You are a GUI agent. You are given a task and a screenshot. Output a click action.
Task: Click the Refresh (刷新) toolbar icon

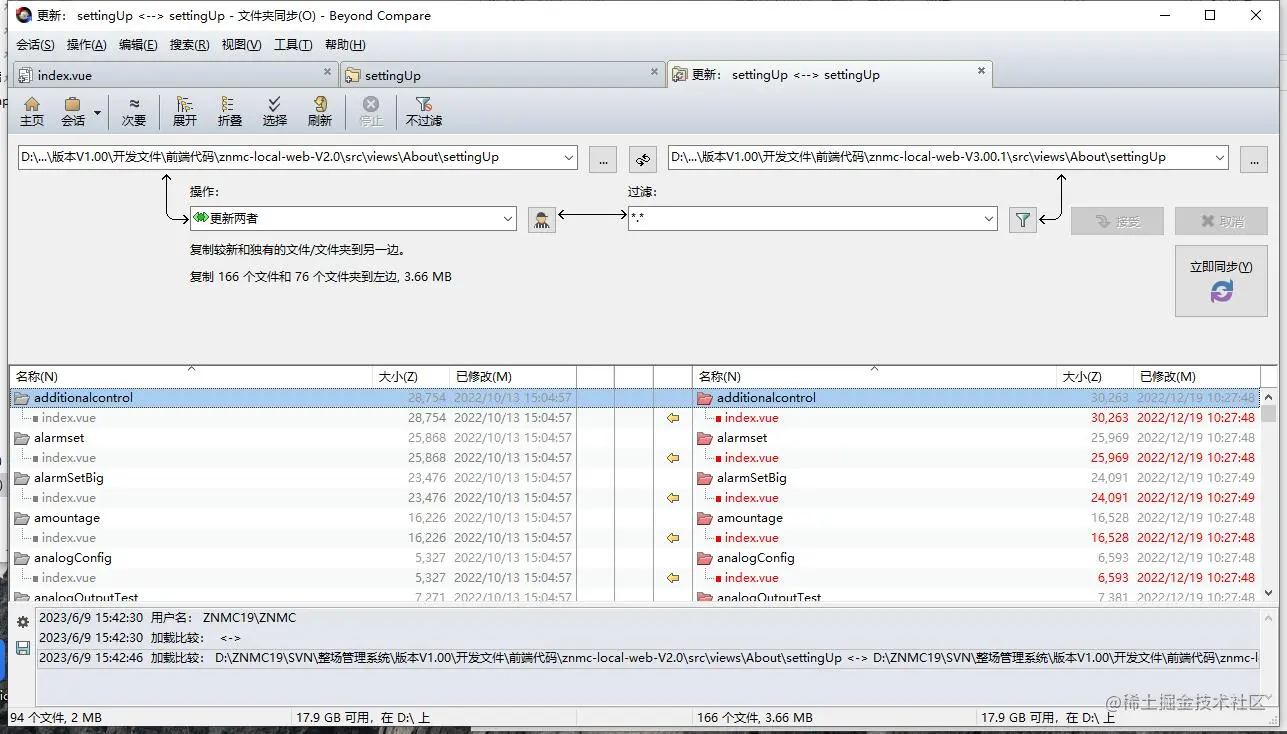click(320, 111)
